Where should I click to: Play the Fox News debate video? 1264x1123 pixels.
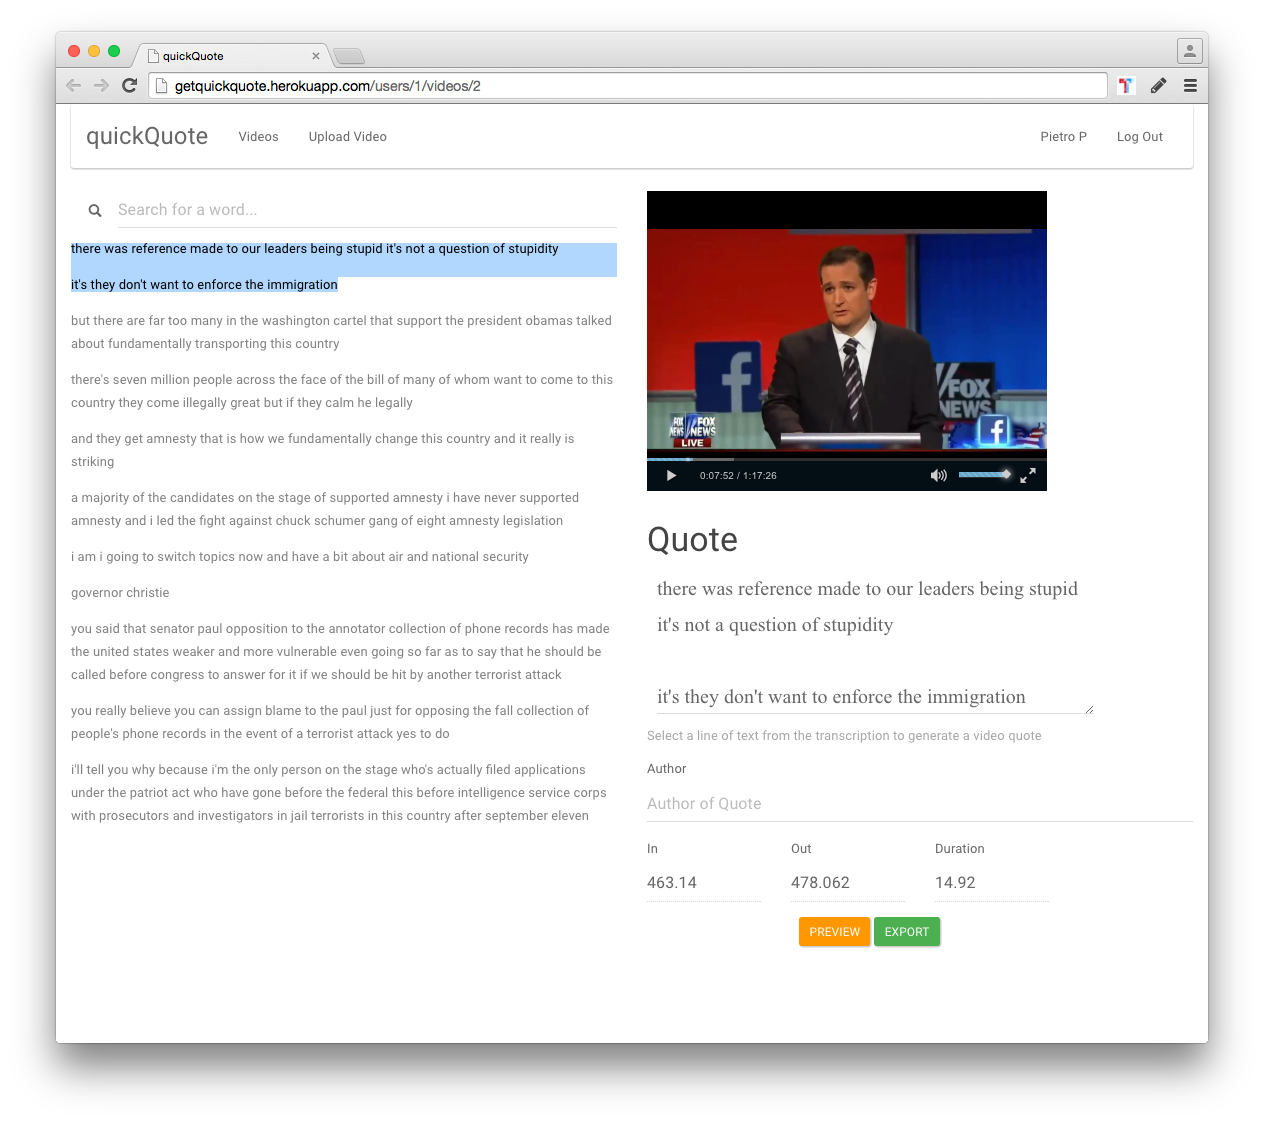point(670,475)
